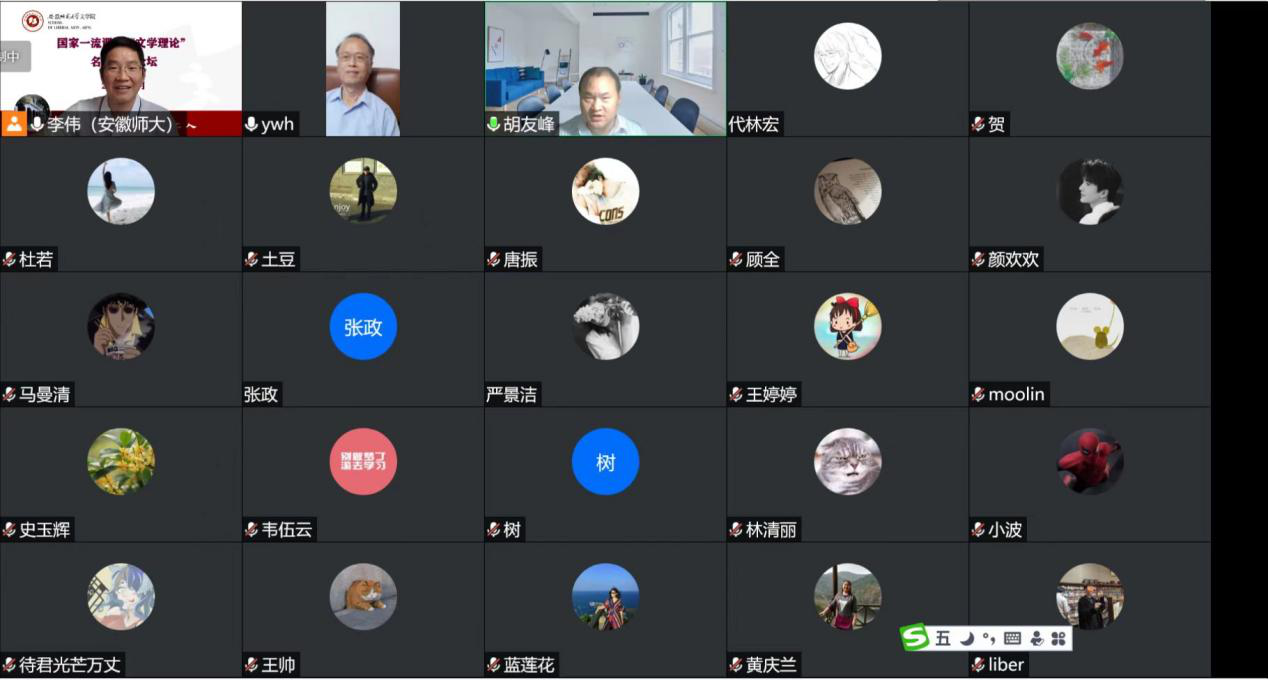
Task: Open the IME toolbox four-squares icon
Action: coord(1059,638)
